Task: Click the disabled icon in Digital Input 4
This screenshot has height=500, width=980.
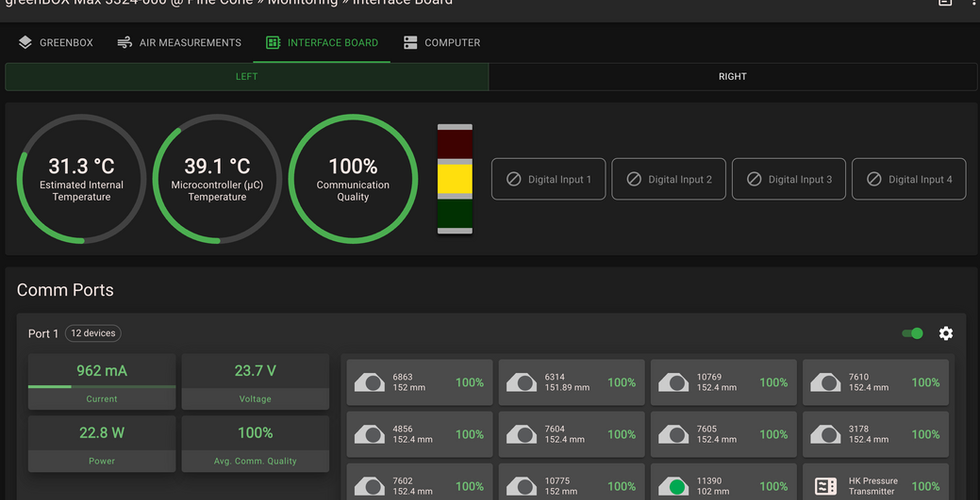Action: tap(874, 179)
